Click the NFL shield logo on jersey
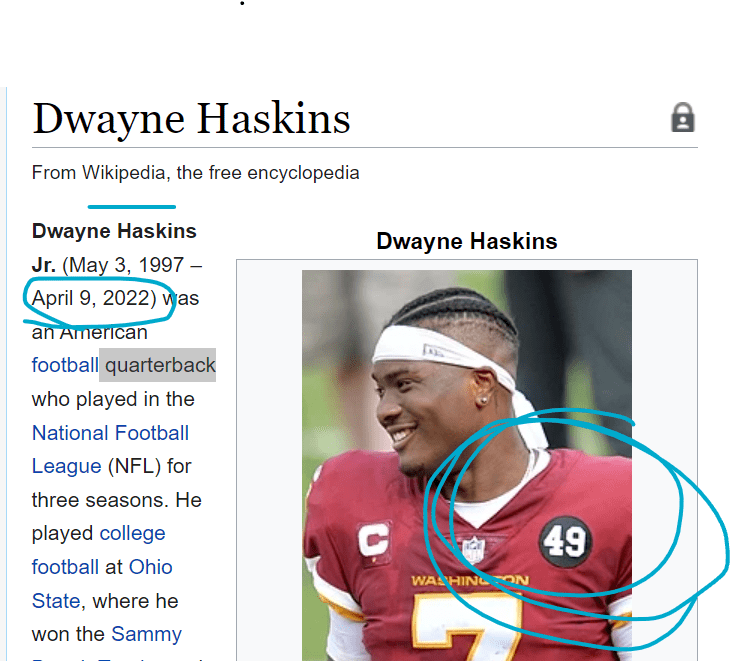Image resolution: width=731 pixels, height=661 pixels. click(x=473, y=549)
